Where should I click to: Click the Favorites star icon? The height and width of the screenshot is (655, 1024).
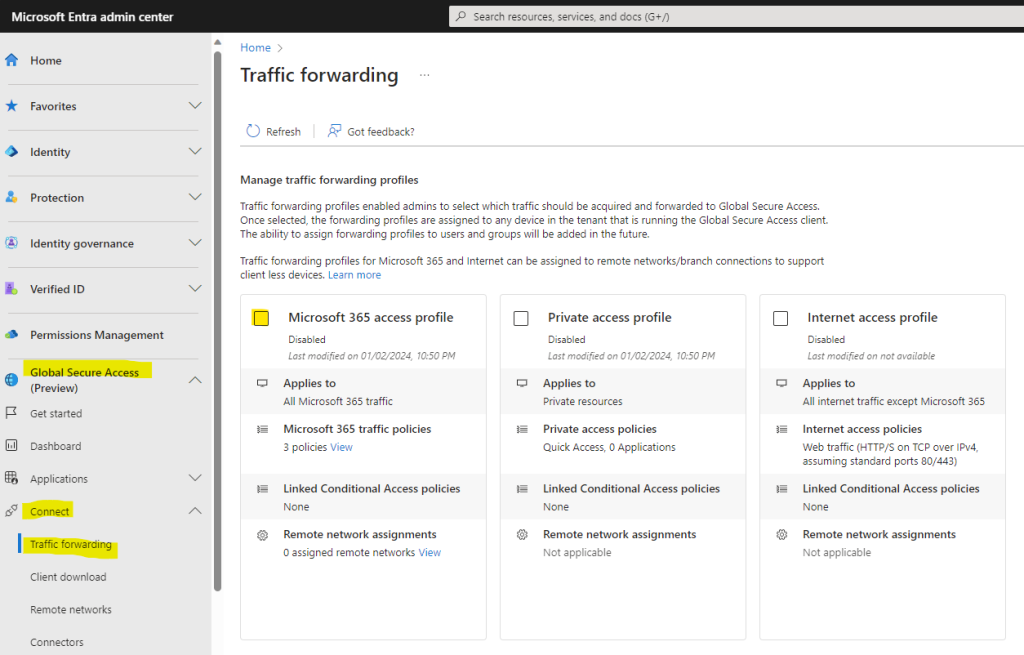[12, 106]
